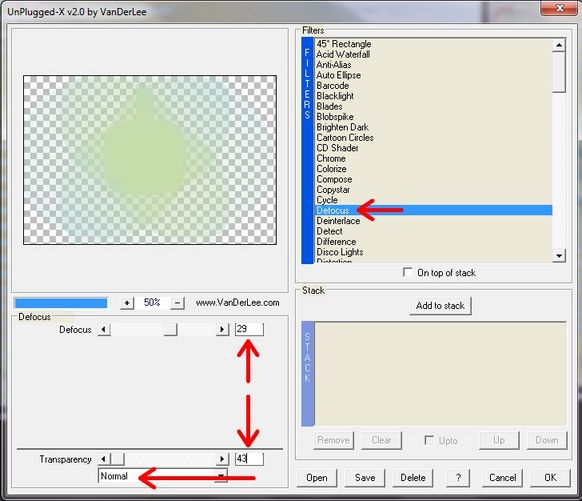Choose Disco Lights from filters list

pyautogui.click(x=433, y=252)
